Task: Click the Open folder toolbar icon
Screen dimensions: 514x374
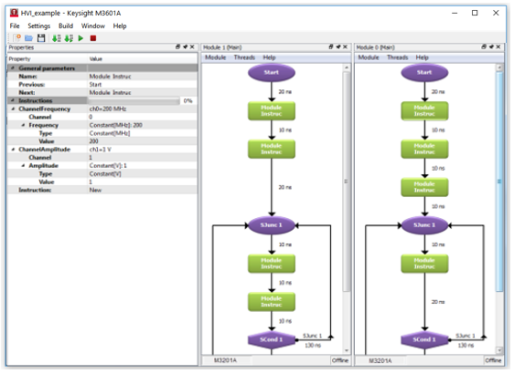Action: tap(29, 38)
